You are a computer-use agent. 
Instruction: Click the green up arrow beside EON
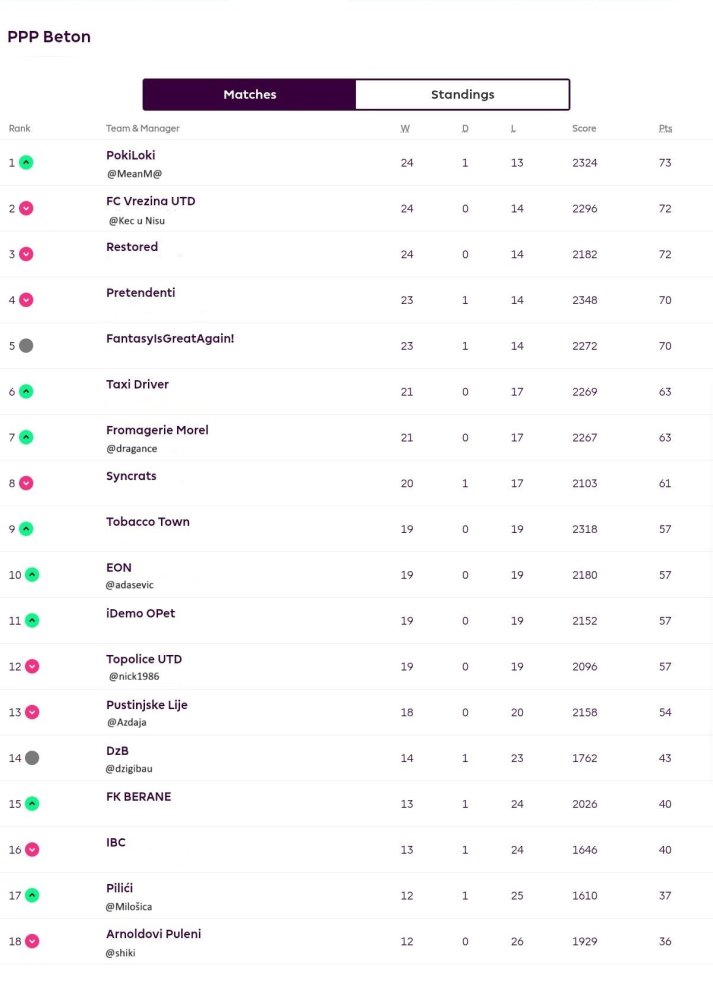pyautogui.click(x=32, y=575)
